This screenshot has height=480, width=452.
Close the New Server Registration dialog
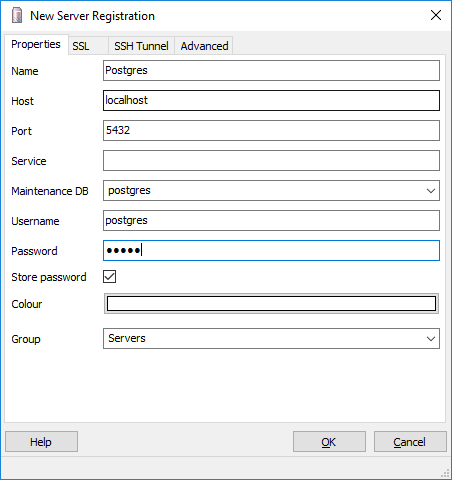coord(436,15)
